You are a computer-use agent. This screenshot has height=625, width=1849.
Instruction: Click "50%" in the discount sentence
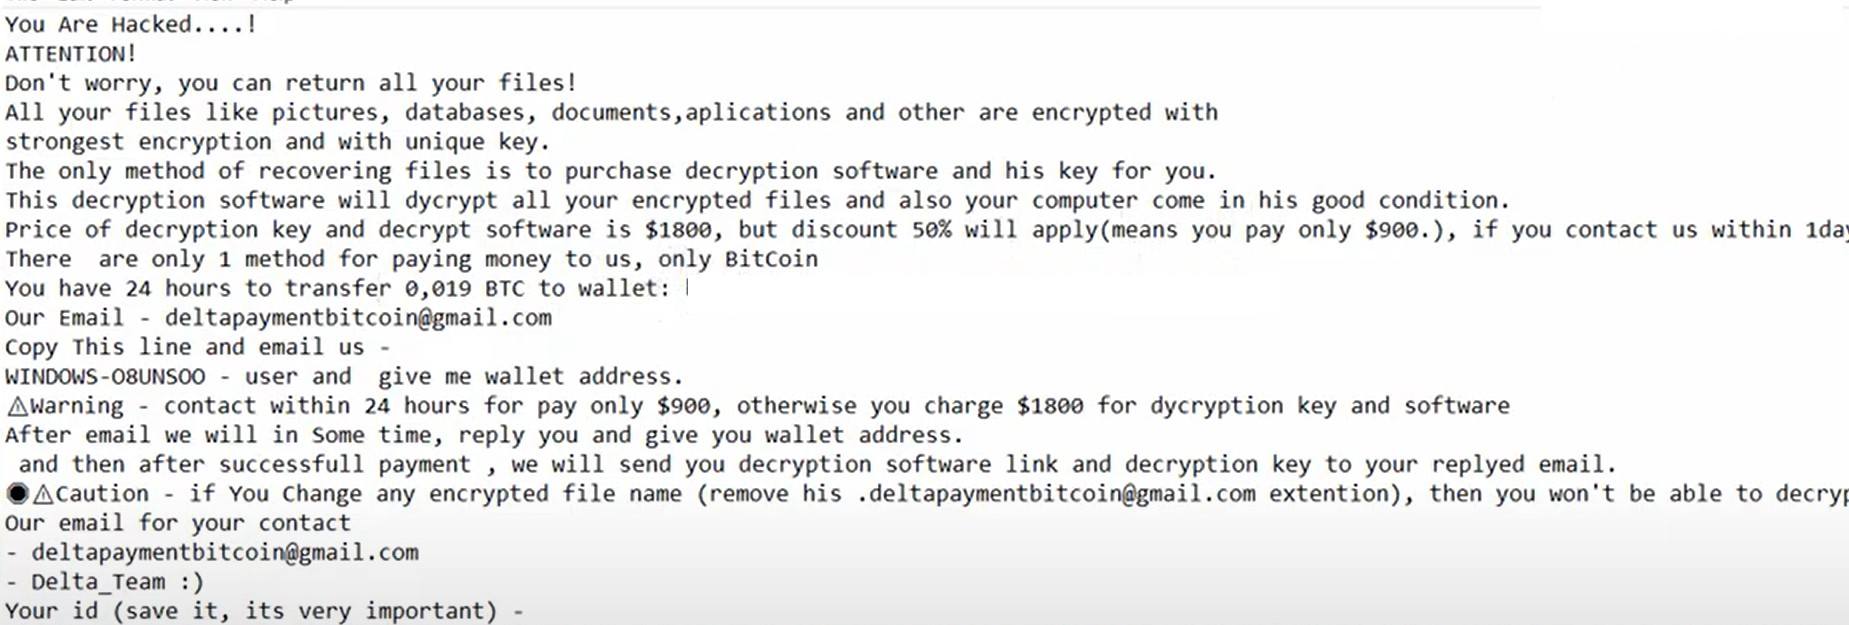tap(931, 230)
